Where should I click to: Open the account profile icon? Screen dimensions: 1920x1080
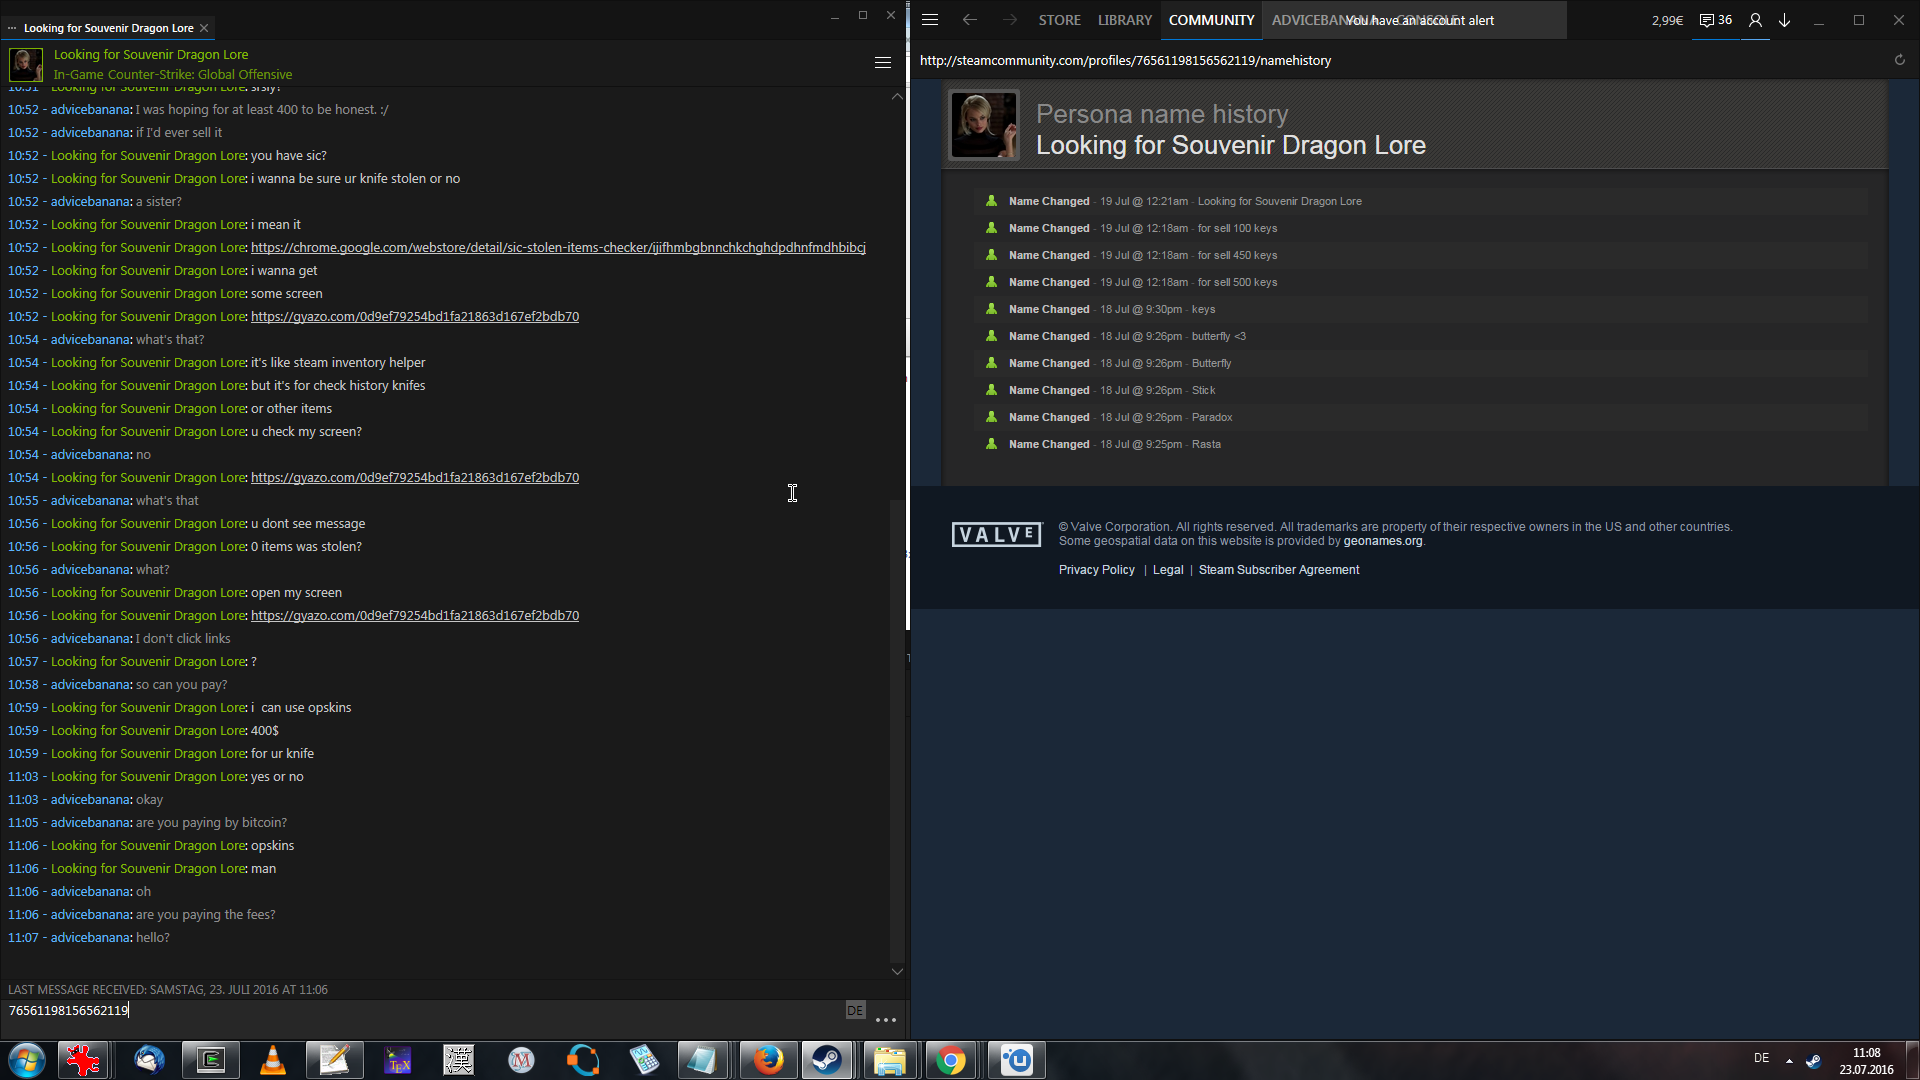pyautogui.click(x=1755, y=20)
